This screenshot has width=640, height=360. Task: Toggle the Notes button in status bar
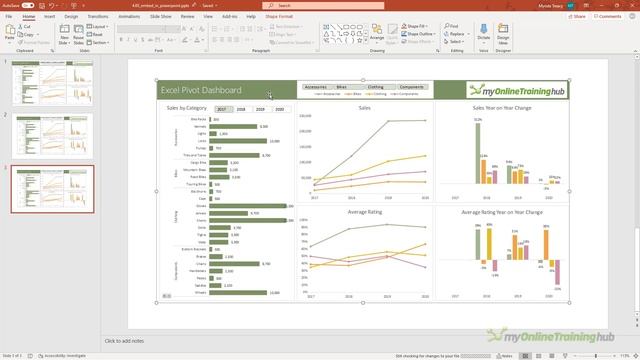pos(504,356)
